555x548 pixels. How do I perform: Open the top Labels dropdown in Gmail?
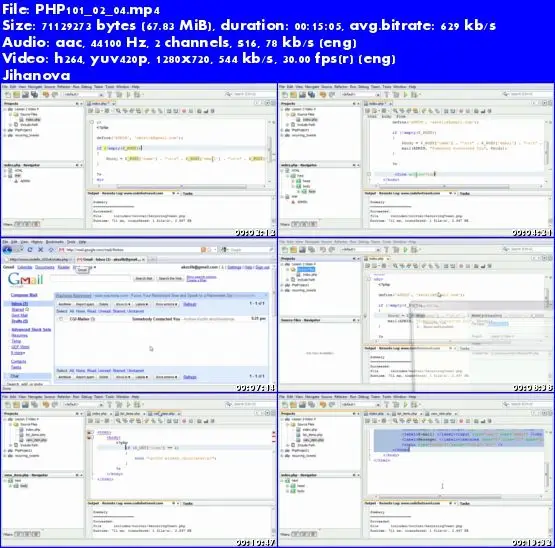[x=142, y=304]
